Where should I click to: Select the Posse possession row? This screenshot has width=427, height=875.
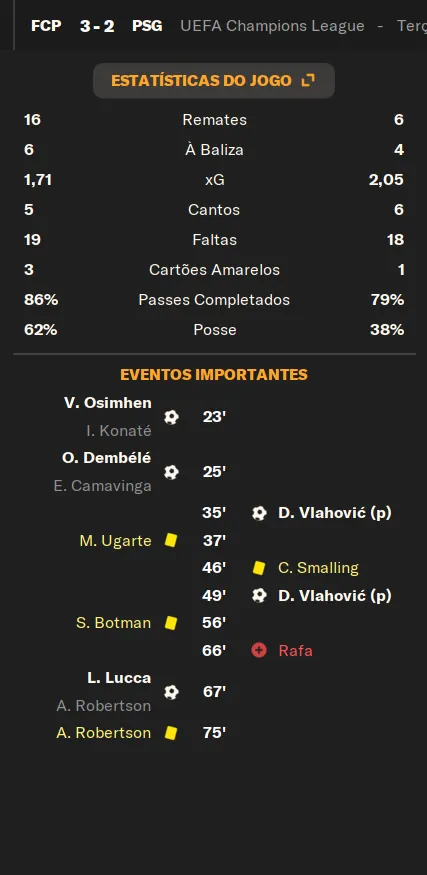click(214, 329)
